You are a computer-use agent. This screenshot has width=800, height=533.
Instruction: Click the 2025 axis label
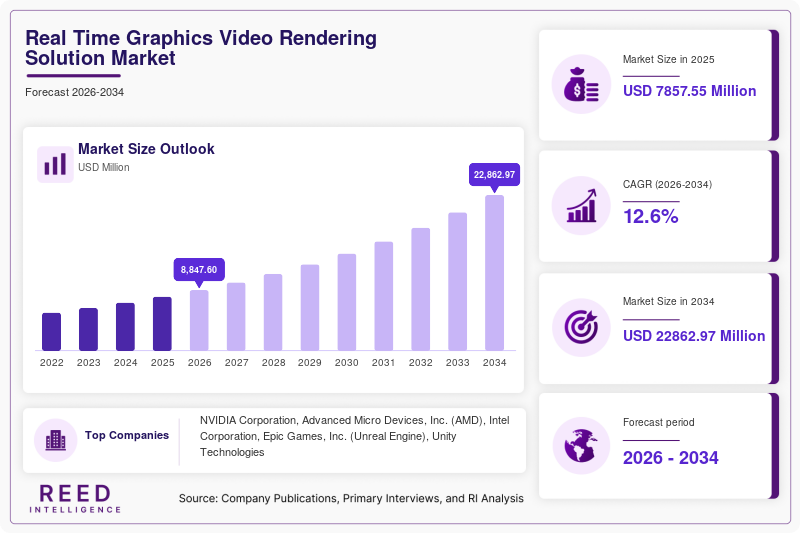click(x=162, y=363)
